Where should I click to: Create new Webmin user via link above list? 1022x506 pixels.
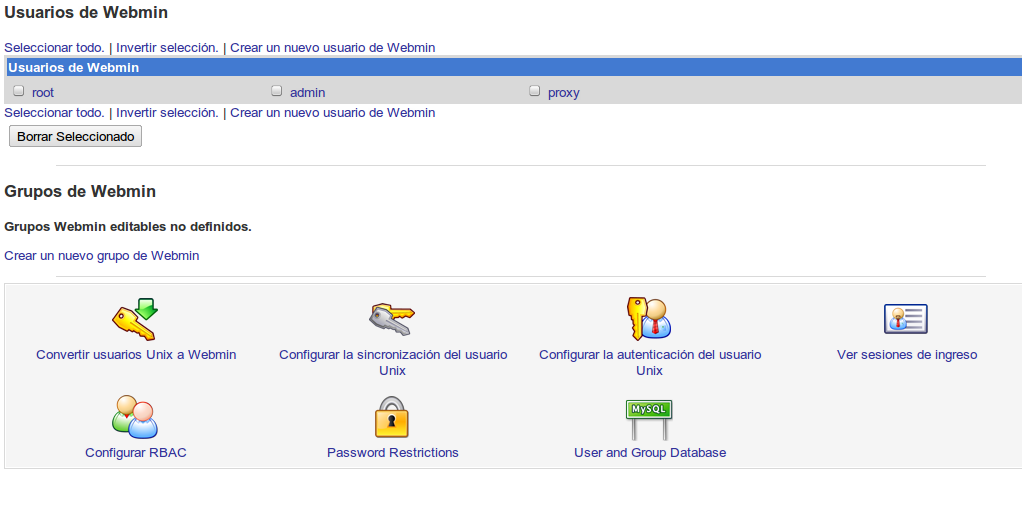(332, 47)
